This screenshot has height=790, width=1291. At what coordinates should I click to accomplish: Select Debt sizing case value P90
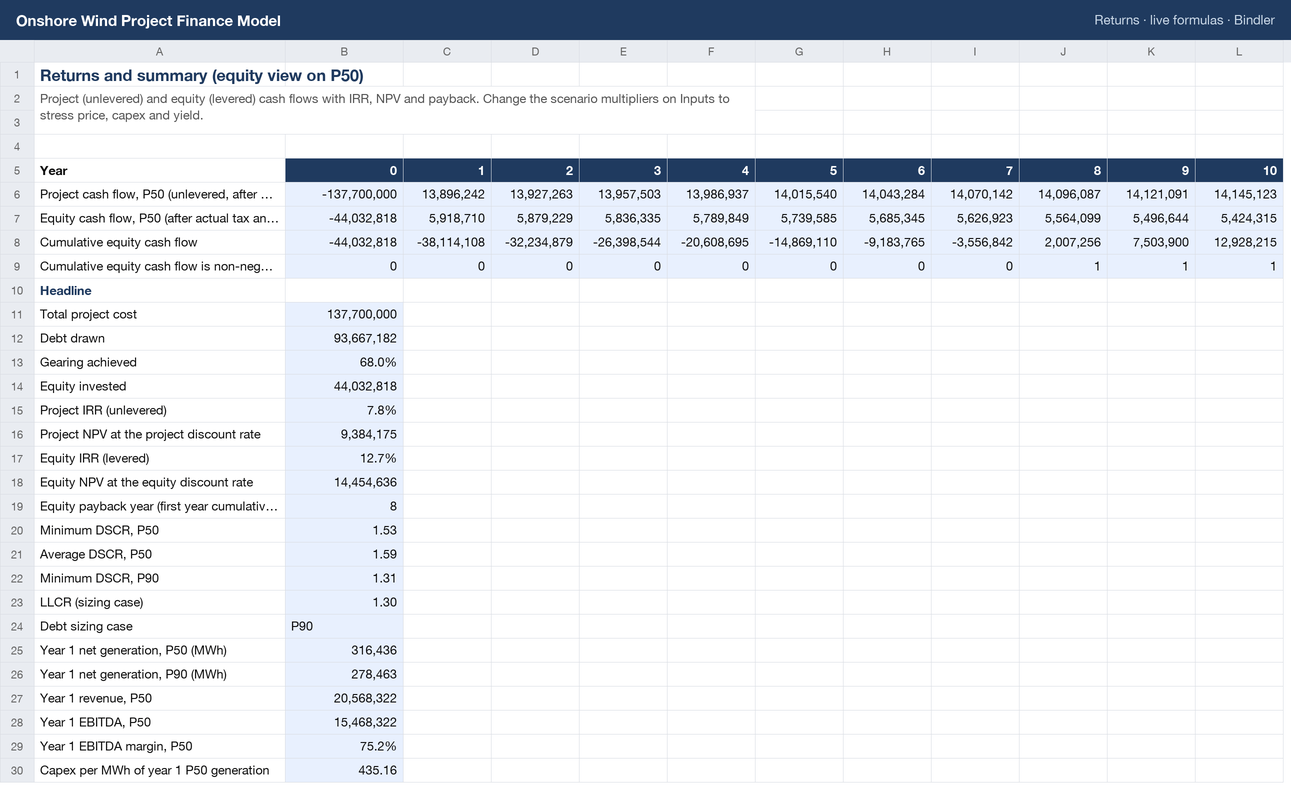[344, 626]
